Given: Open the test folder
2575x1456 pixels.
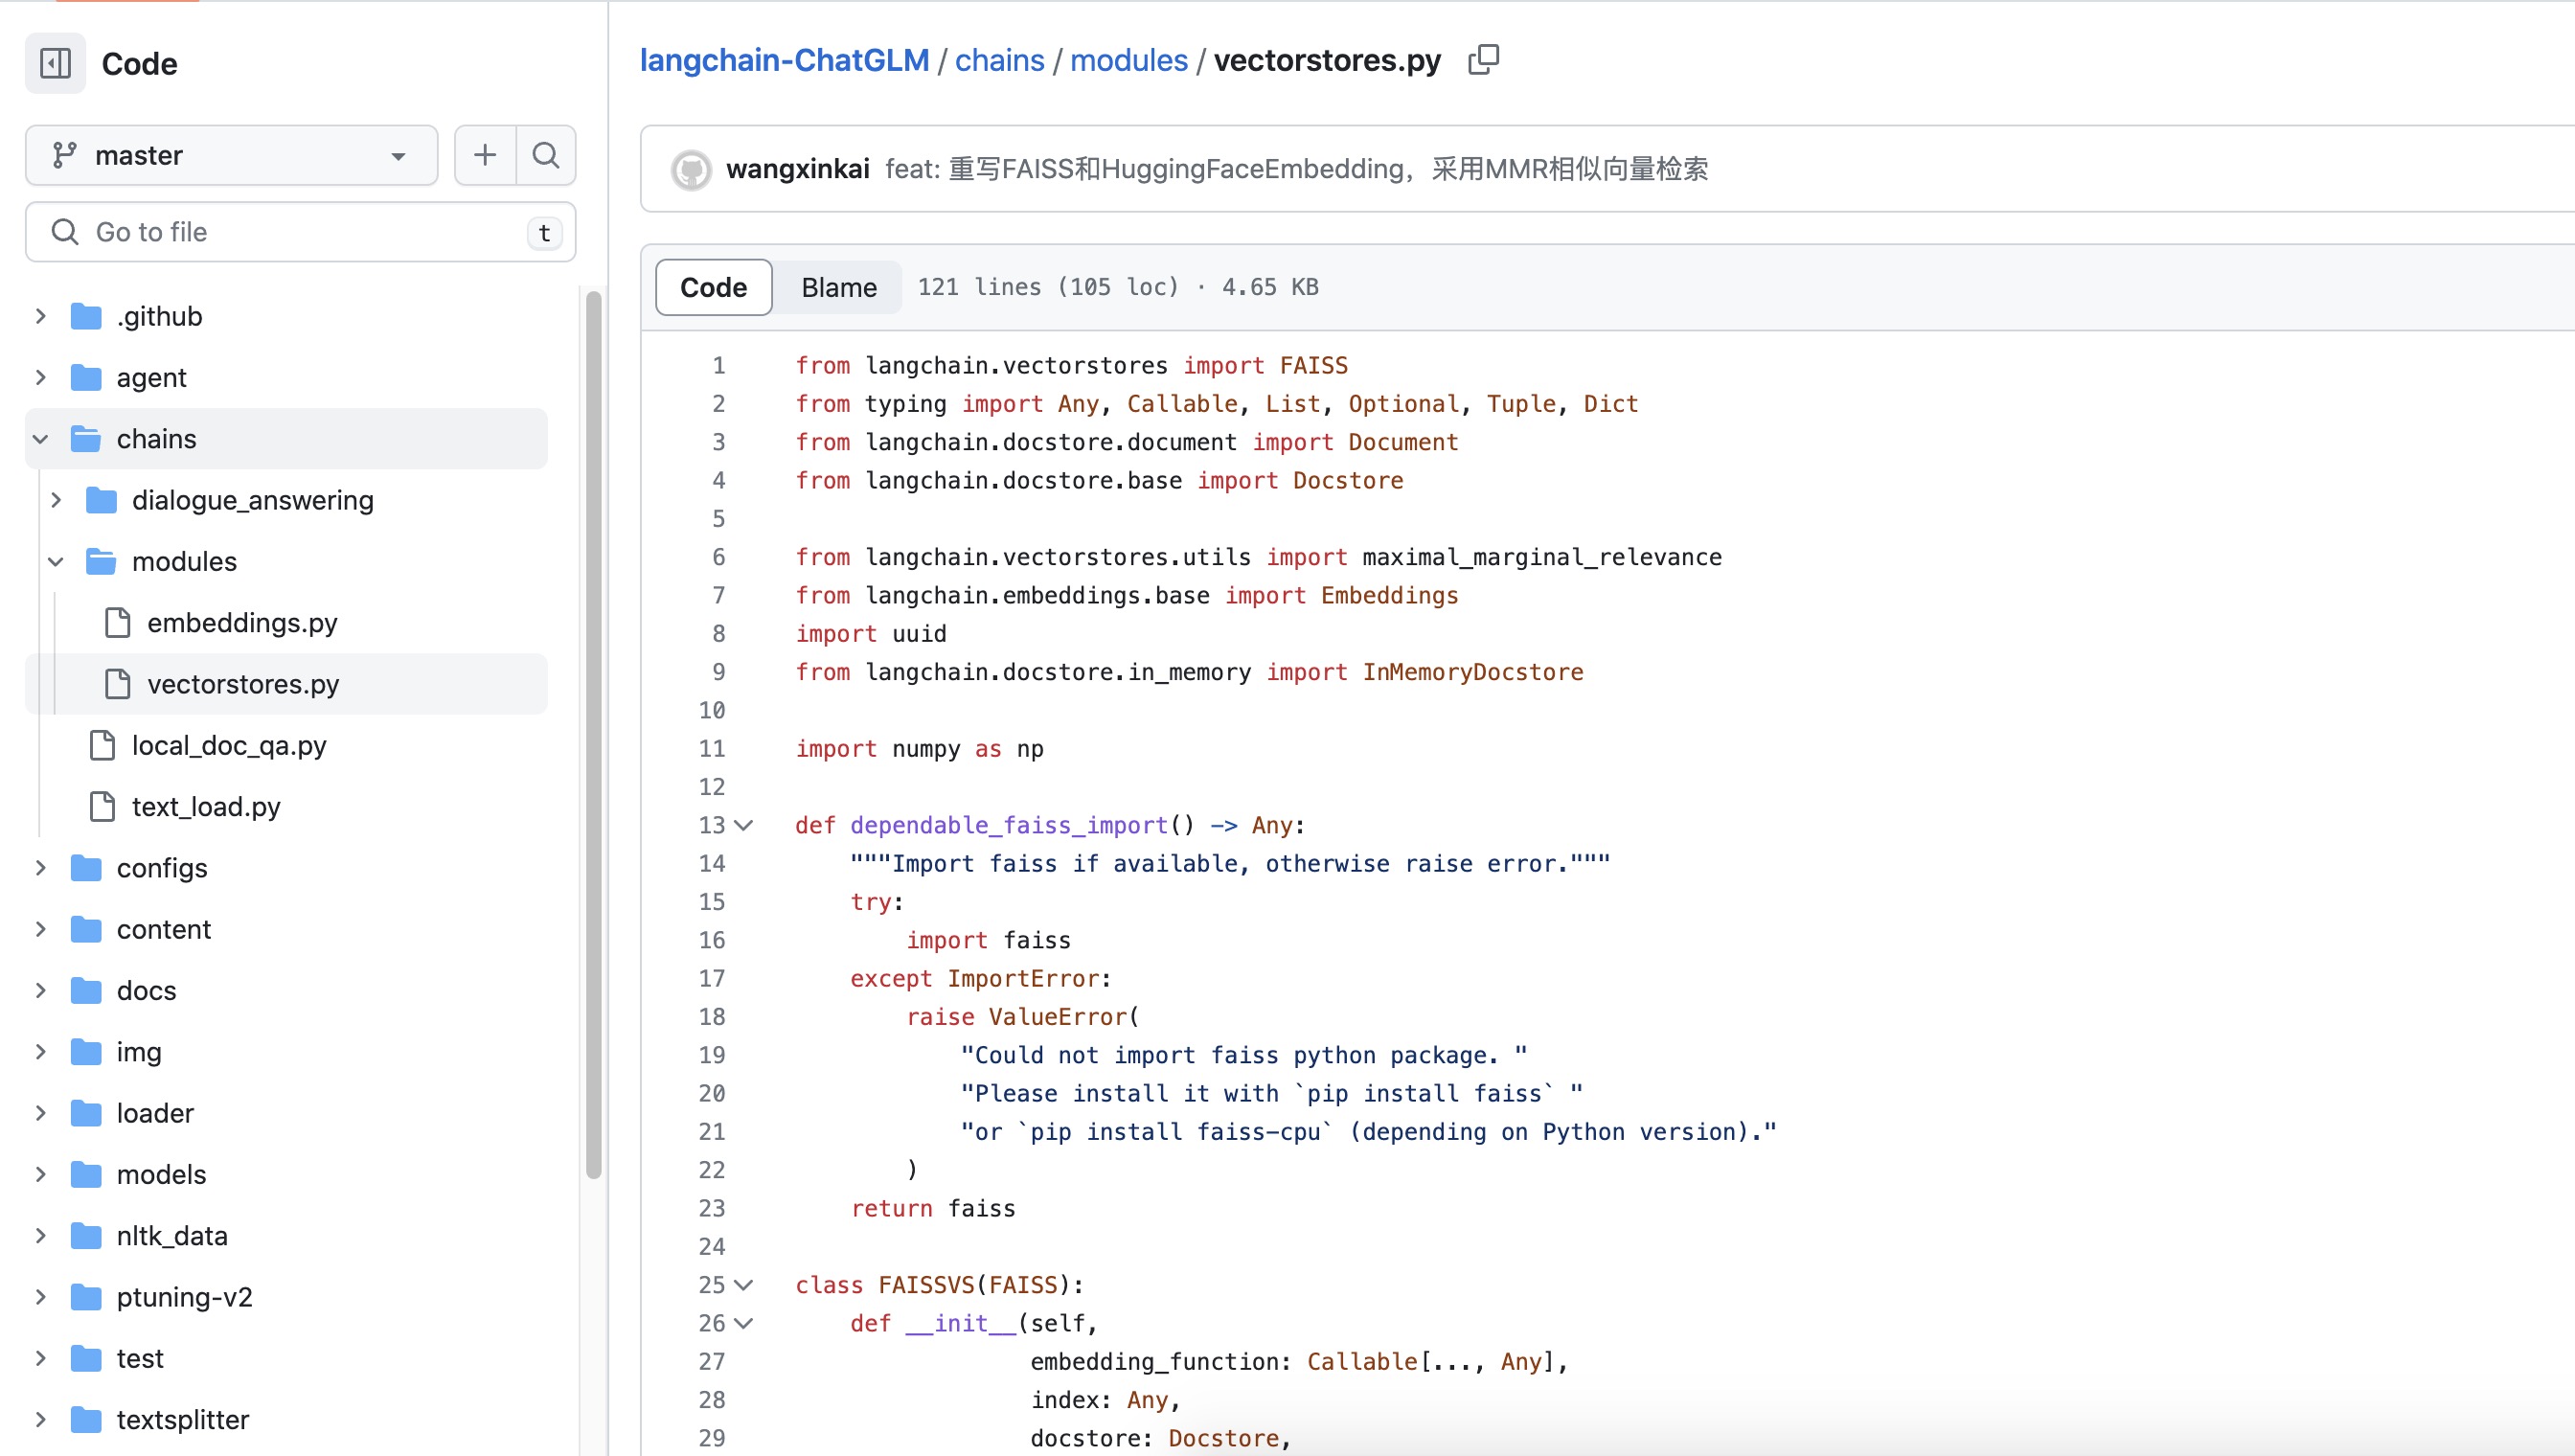Looking at the screenshot, I should click(140, 1358).
